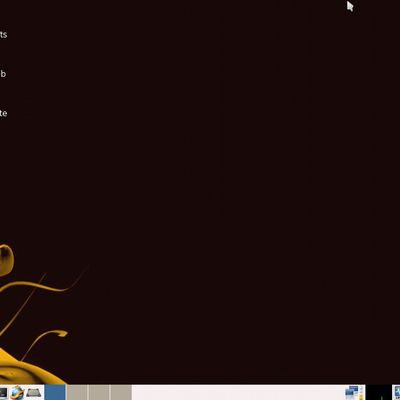The width and height of the screenshot is (400, 400).
Task: Click the empty dark desktop background
Action: (x=217, y=183)
